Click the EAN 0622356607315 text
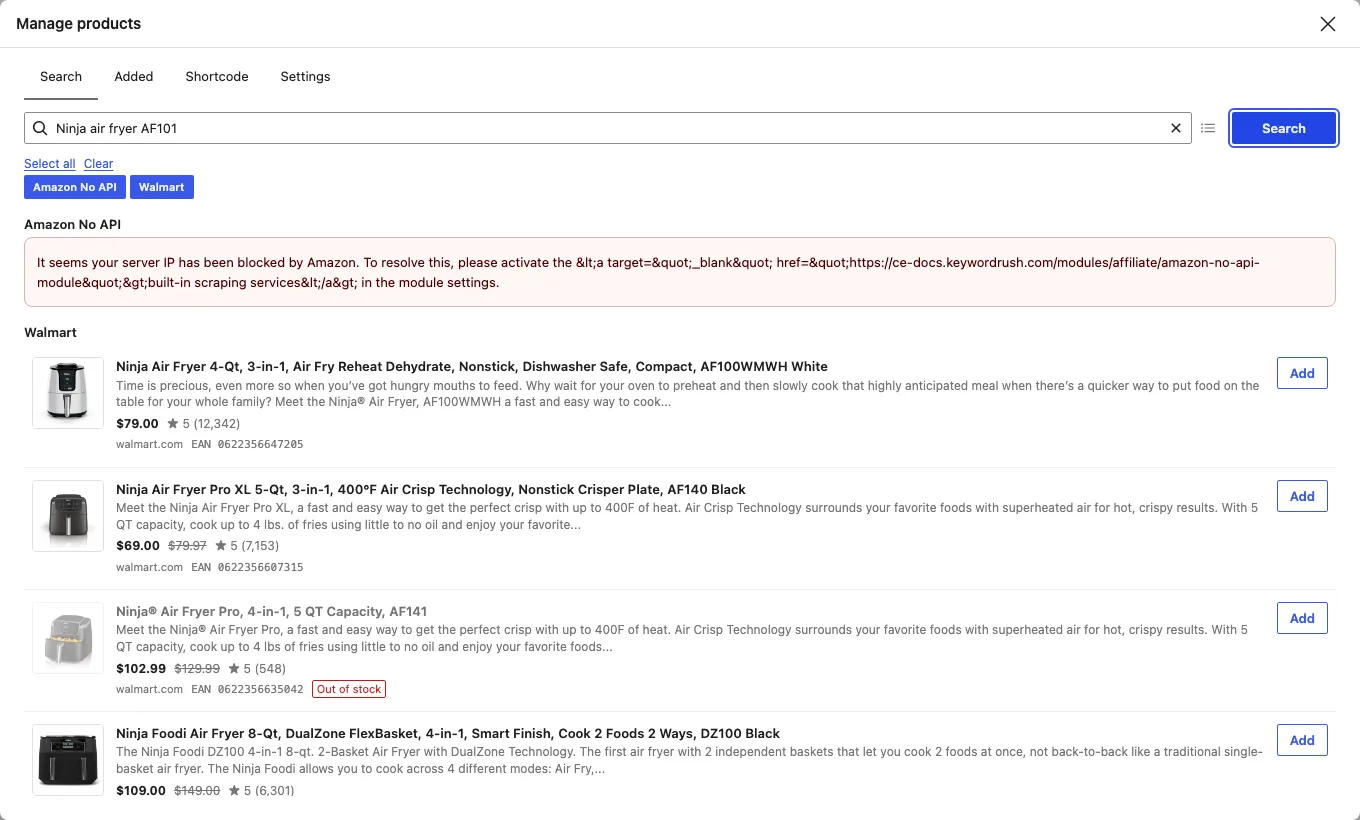This screenshot has width=1360, height=820. pyautogui.click(x=247, y=567)
